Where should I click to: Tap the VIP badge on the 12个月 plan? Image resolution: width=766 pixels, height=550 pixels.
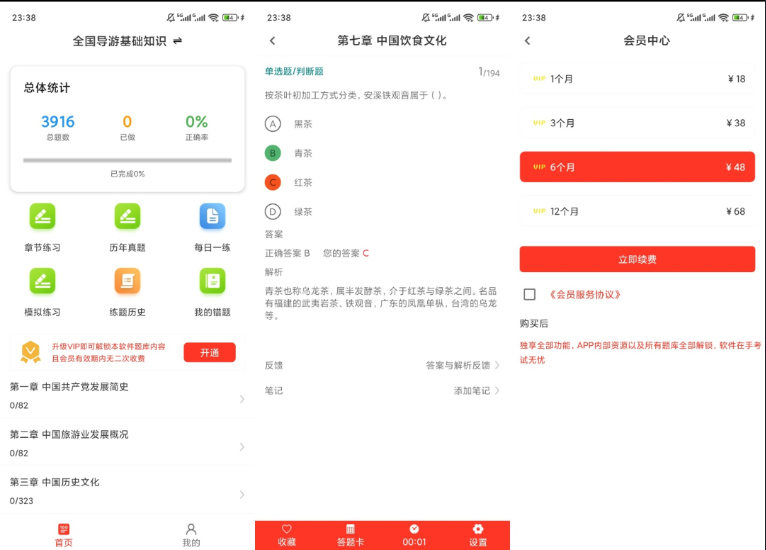coord(539,211)
